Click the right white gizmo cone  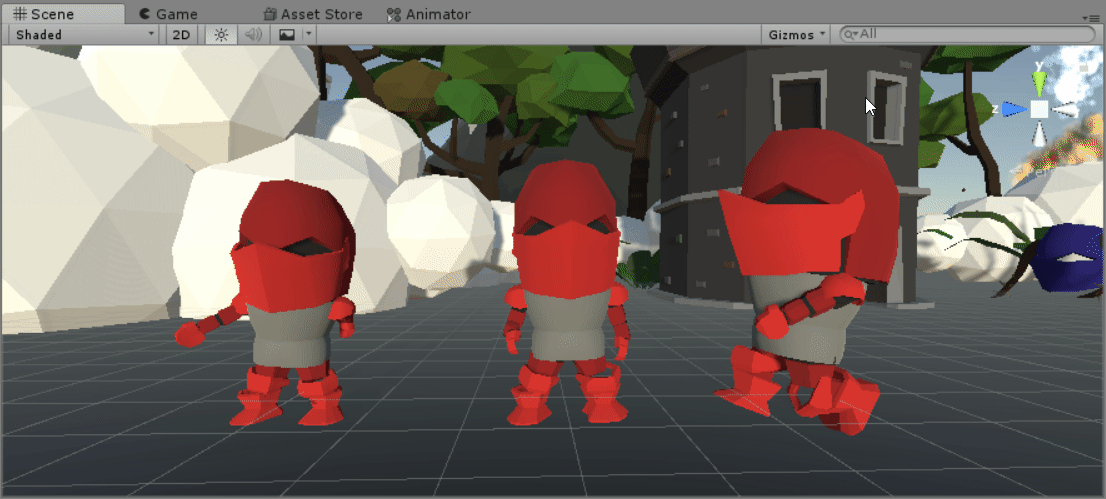(1066, 109)
